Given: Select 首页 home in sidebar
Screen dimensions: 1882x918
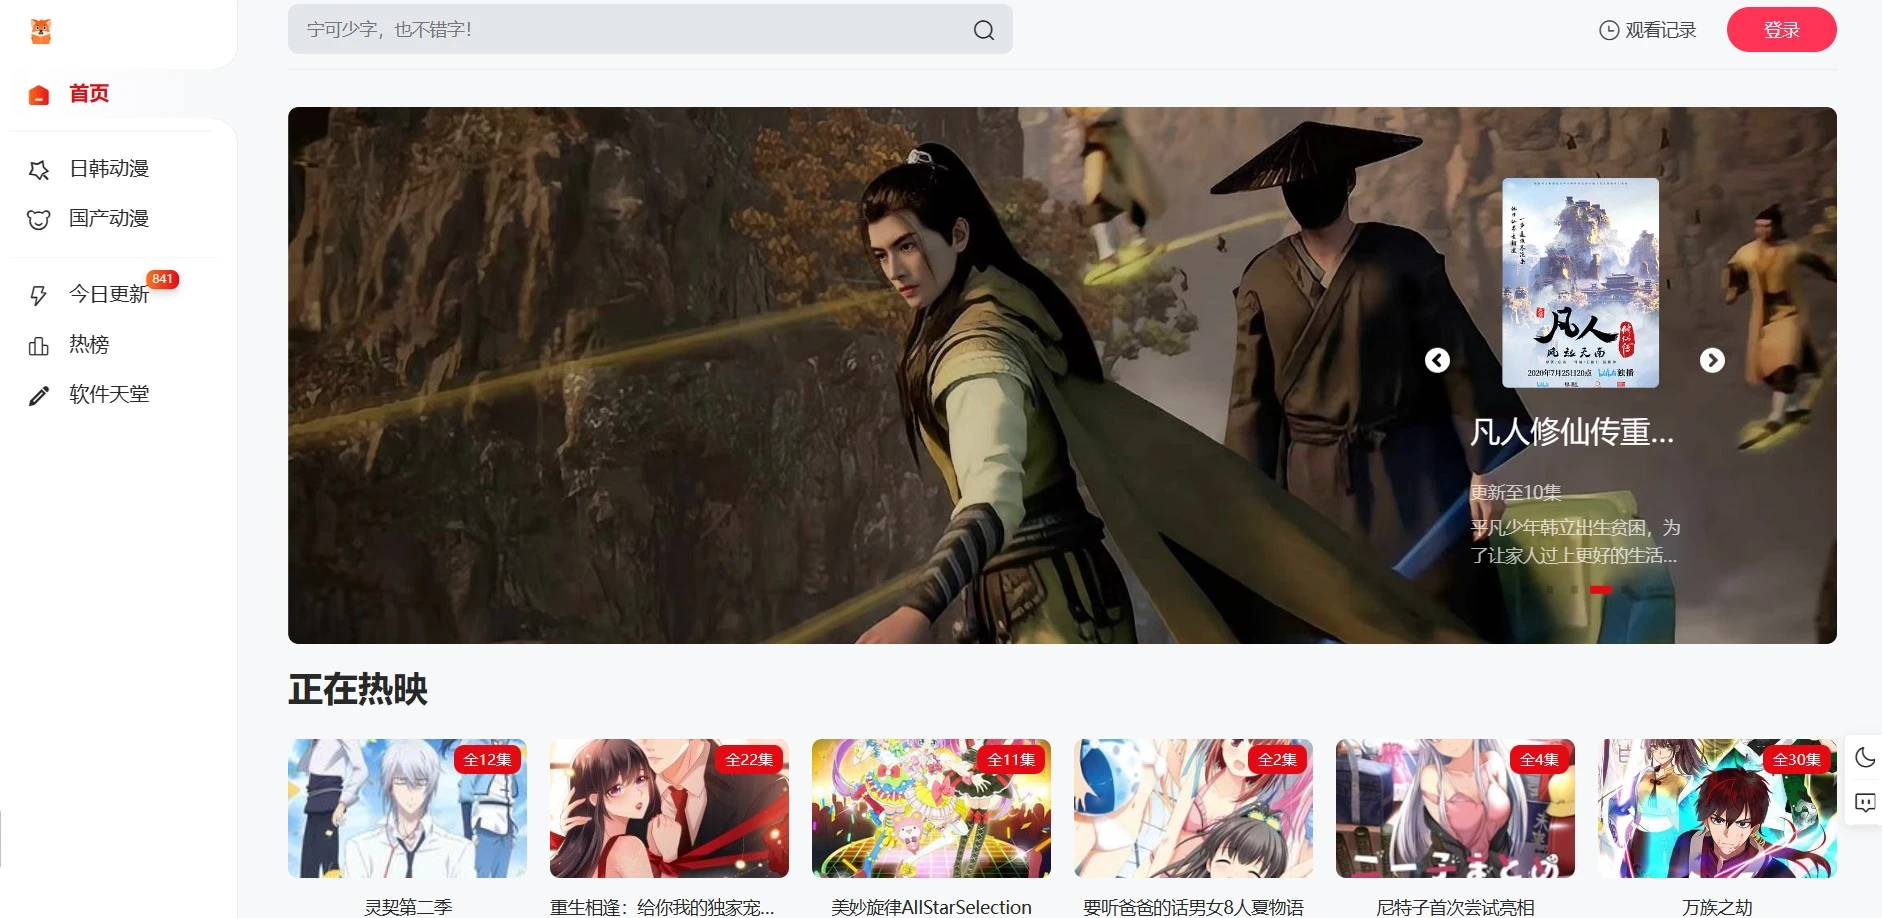Looking at the screenshot, I should 88,94.
